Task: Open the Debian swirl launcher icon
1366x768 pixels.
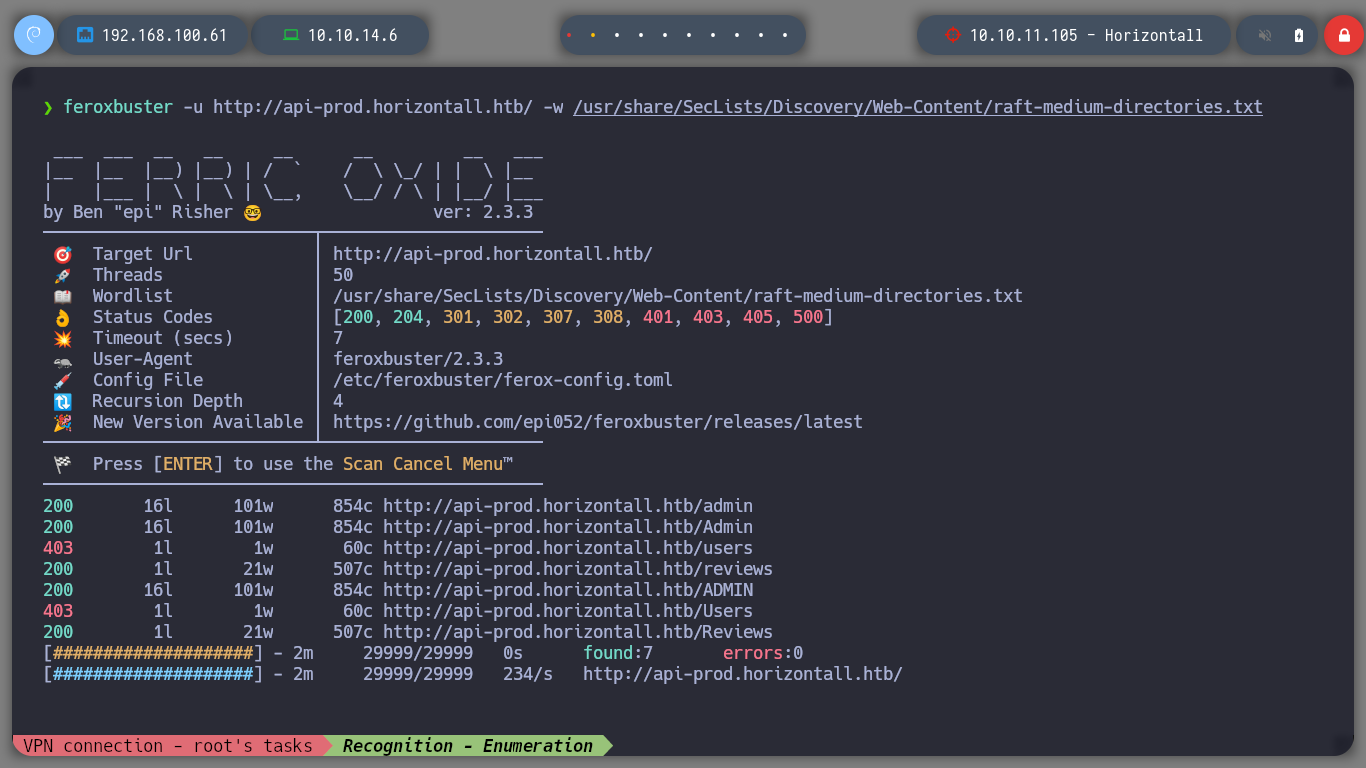Action: (33, 35)
